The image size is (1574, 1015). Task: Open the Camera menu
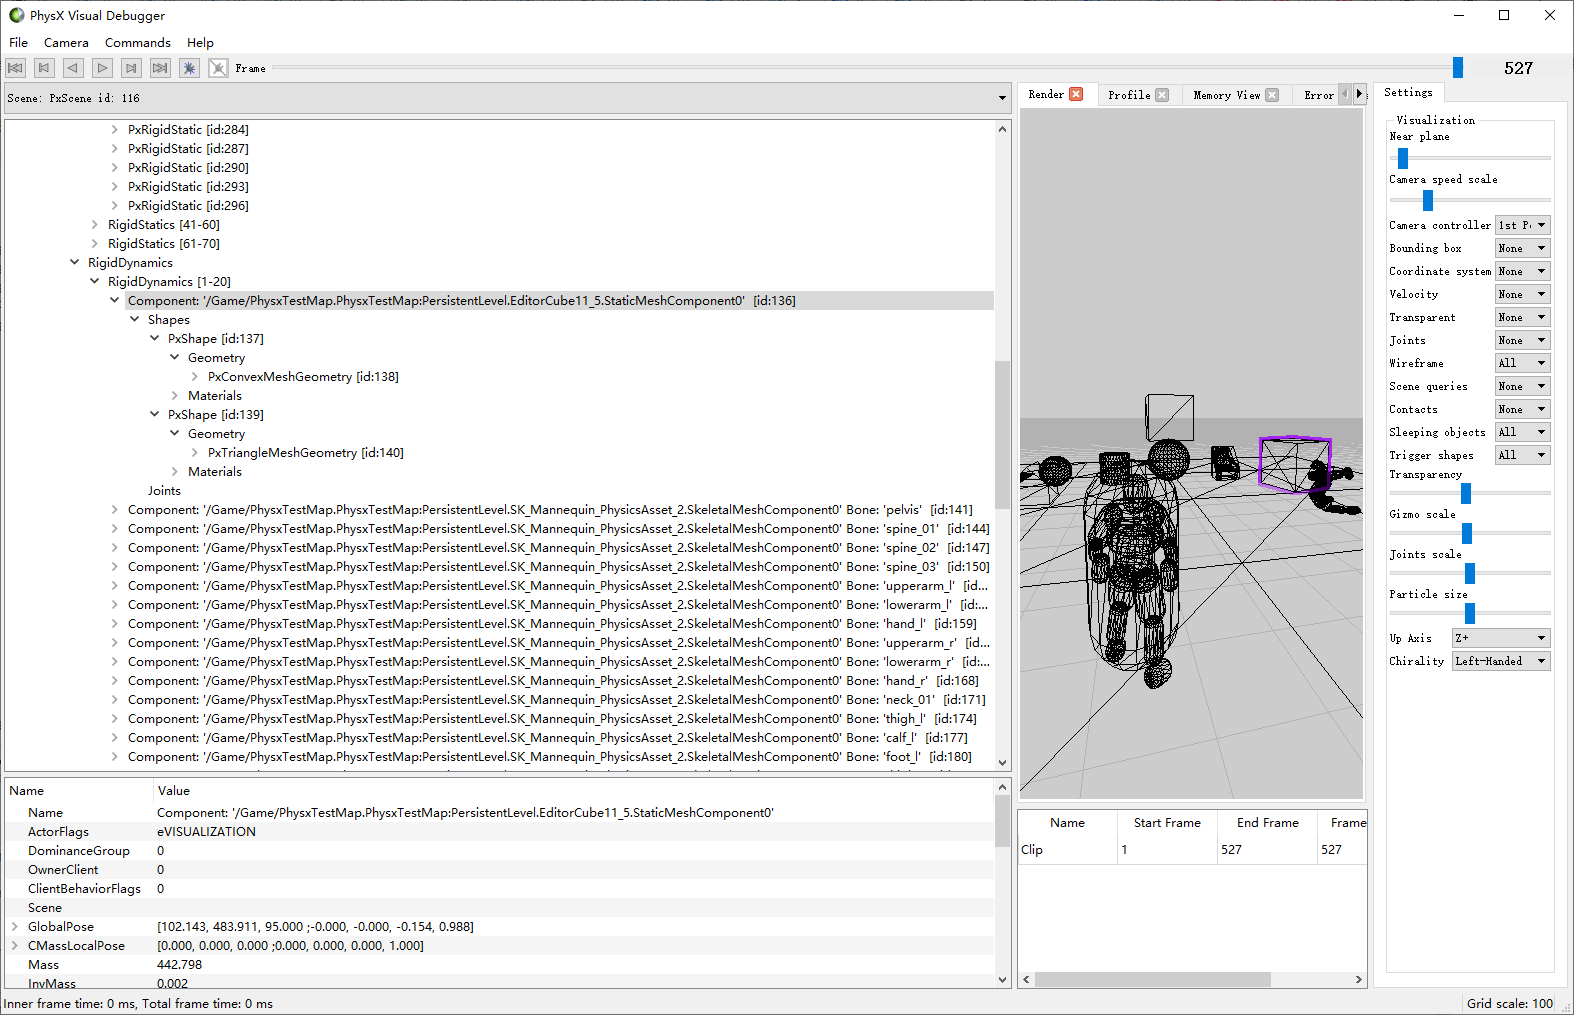point(66,43)
